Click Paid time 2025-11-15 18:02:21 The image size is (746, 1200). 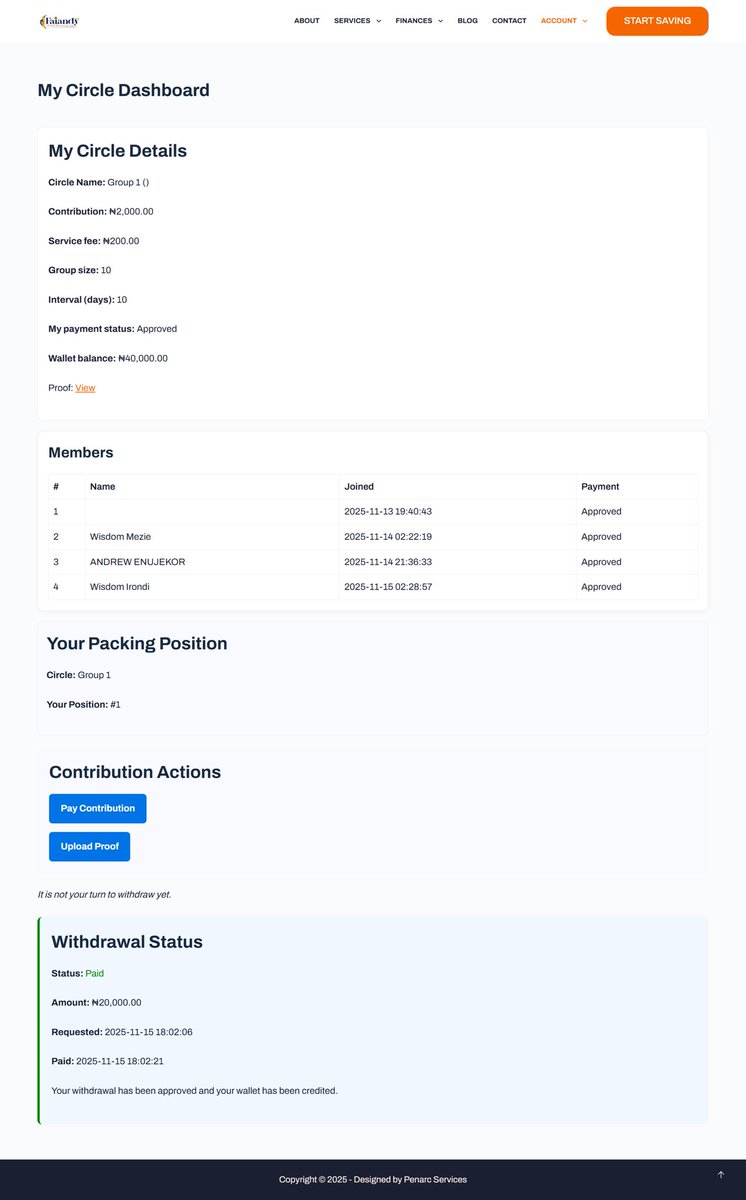click(120, 1061)
